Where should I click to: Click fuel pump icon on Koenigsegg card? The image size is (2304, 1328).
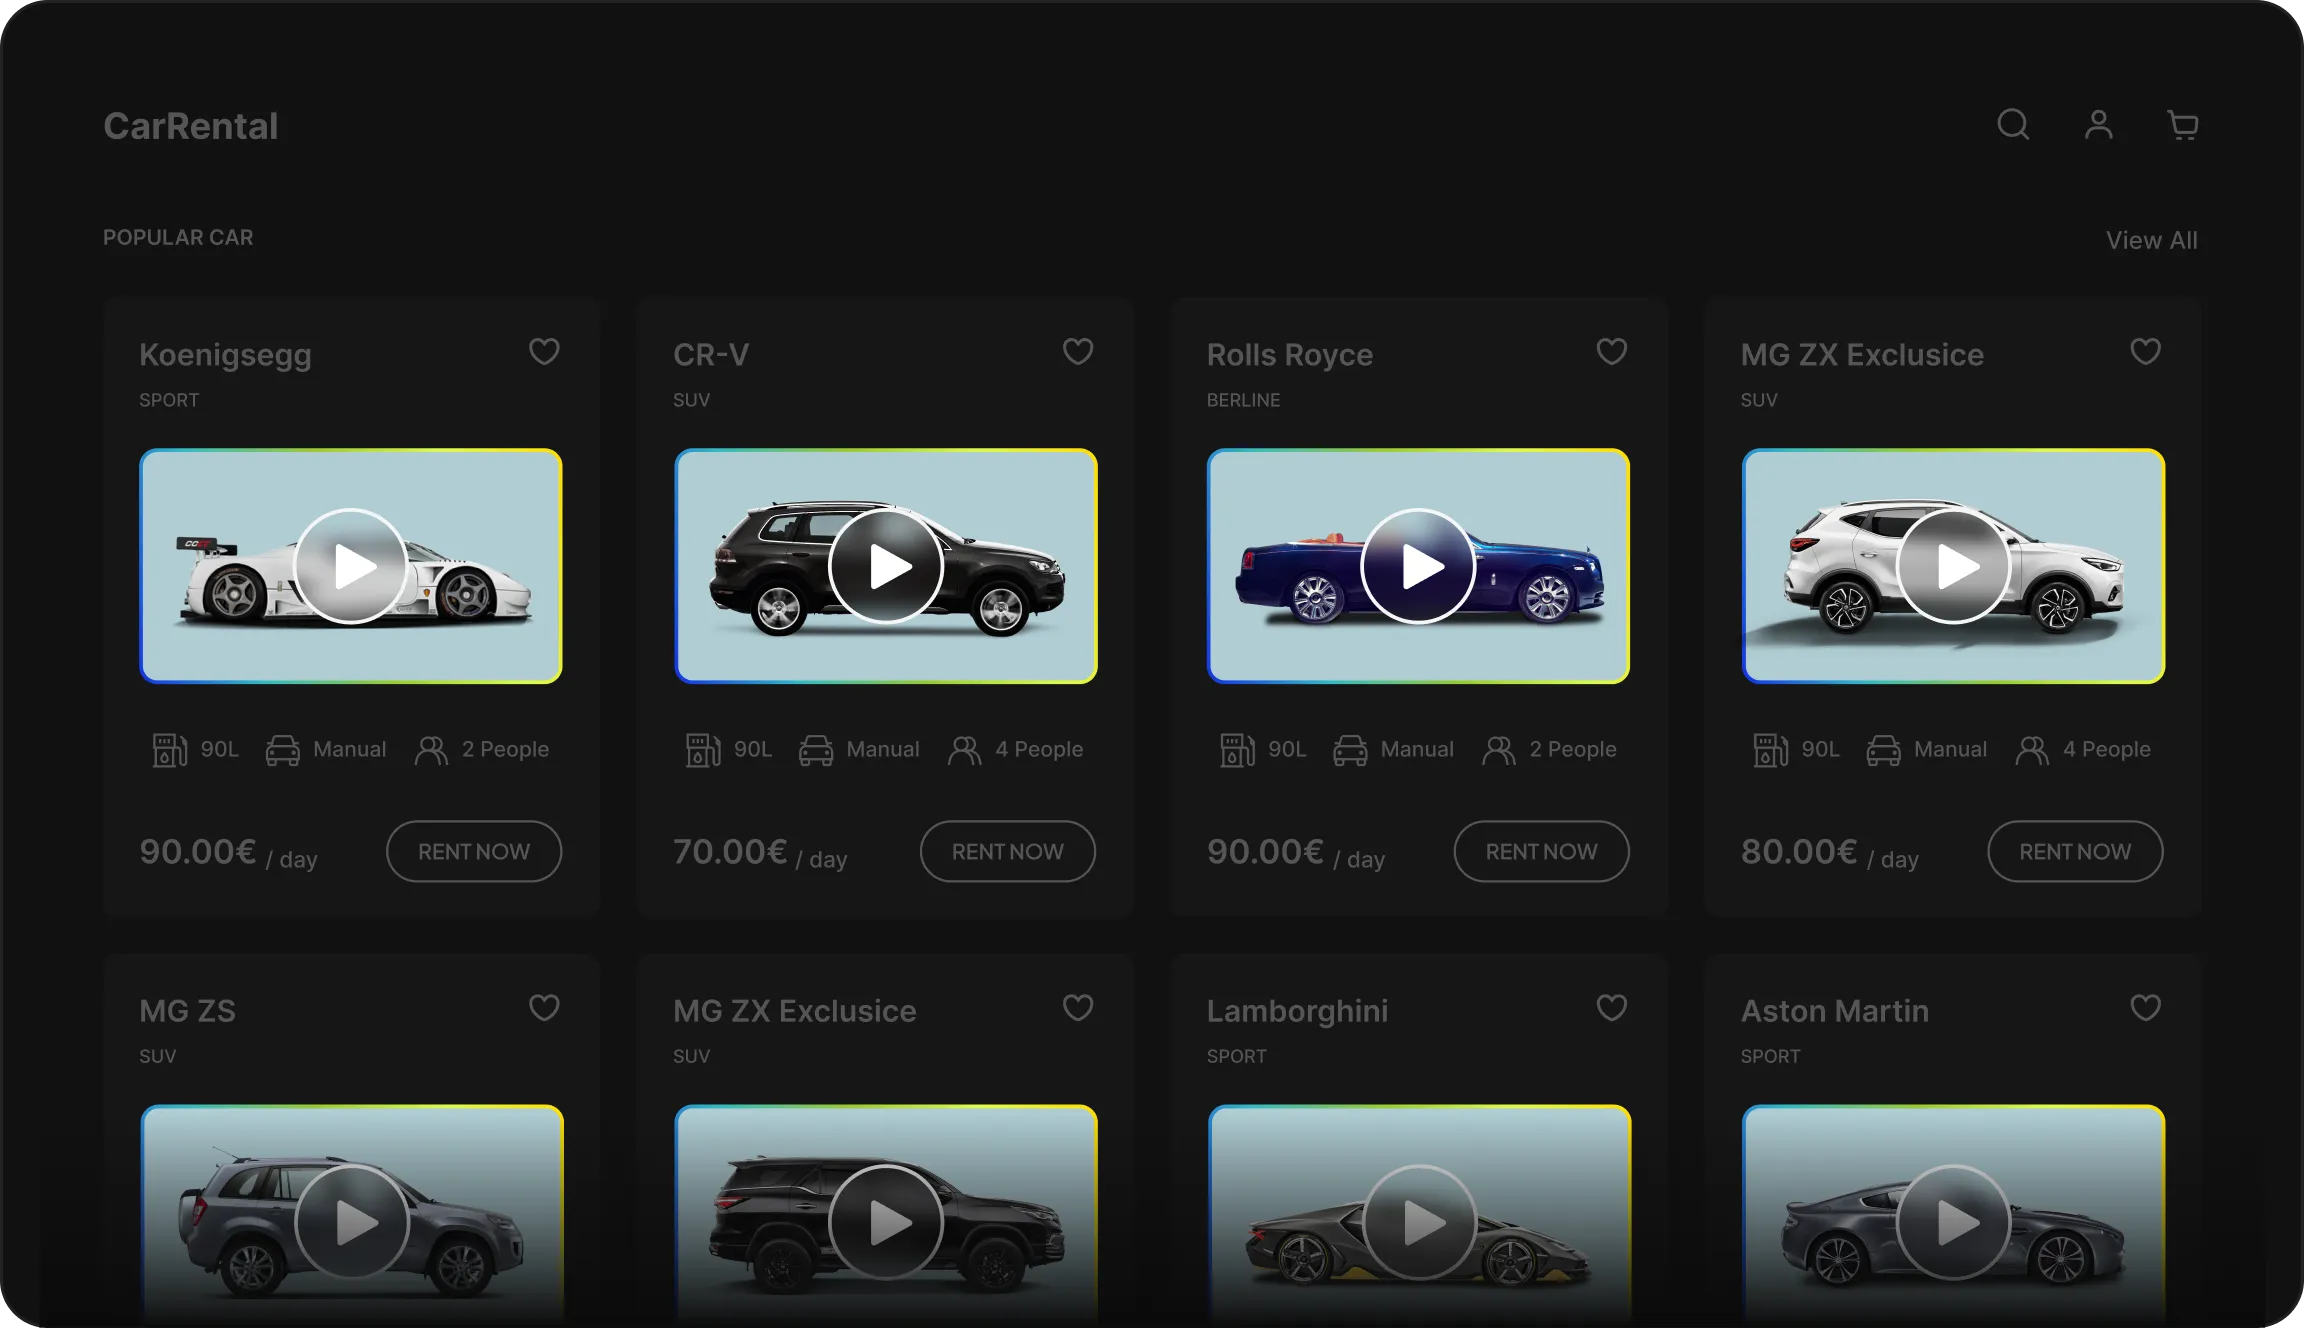click(x=169, y=749)
